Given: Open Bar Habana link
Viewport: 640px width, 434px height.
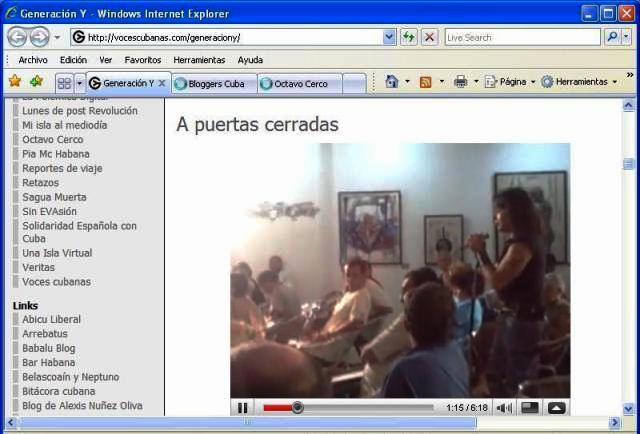Looking at the screenshot, I should 49,363.
